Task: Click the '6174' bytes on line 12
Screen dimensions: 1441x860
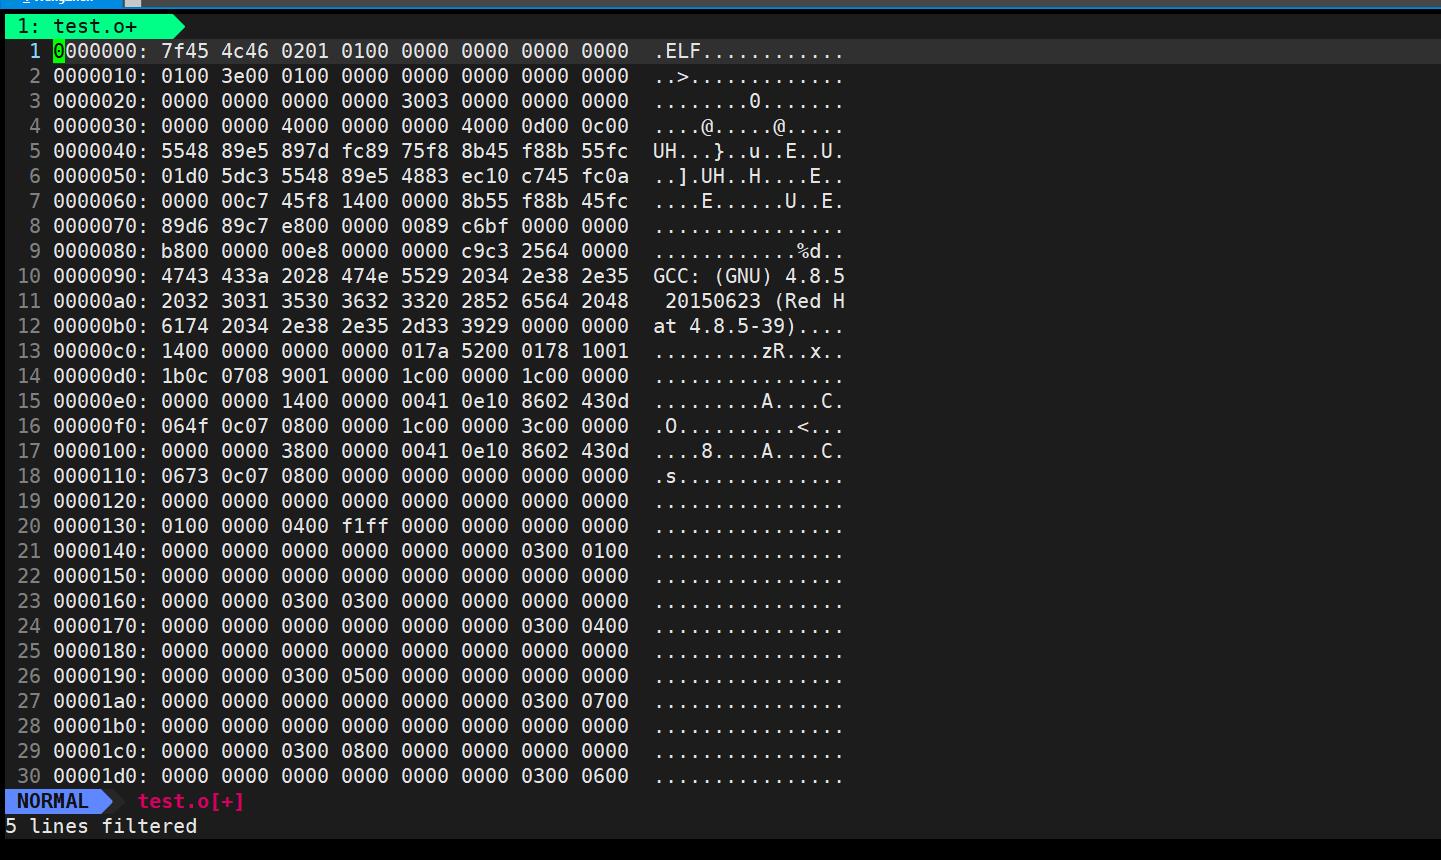Action: pos(185,326)
